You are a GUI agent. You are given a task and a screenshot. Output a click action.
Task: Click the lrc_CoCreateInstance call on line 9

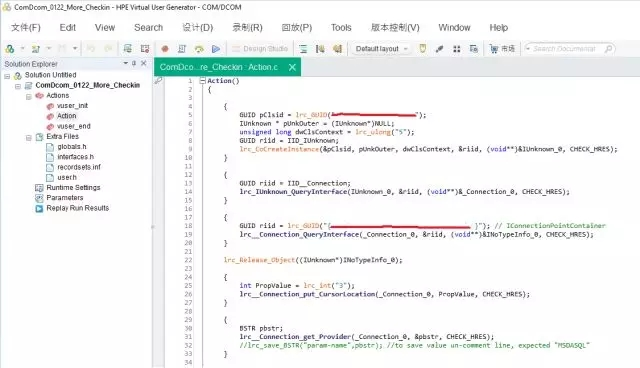coord(279,149)
